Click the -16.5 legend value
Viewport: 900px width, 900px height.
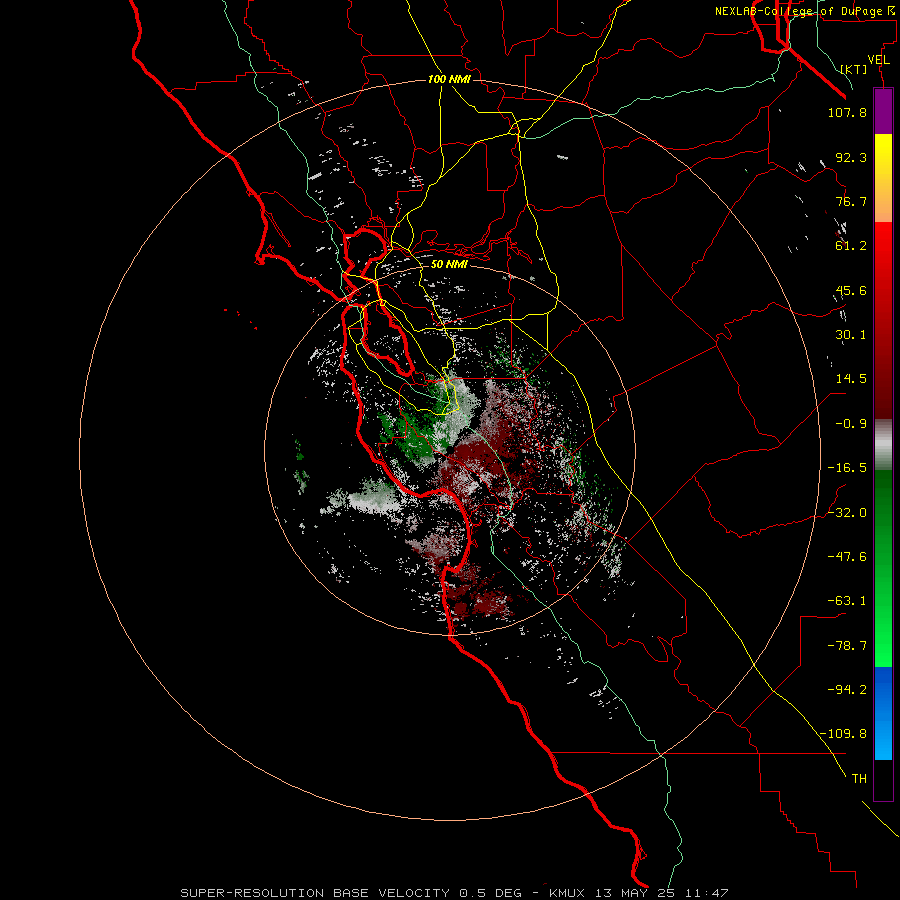(x=847, y=468)
